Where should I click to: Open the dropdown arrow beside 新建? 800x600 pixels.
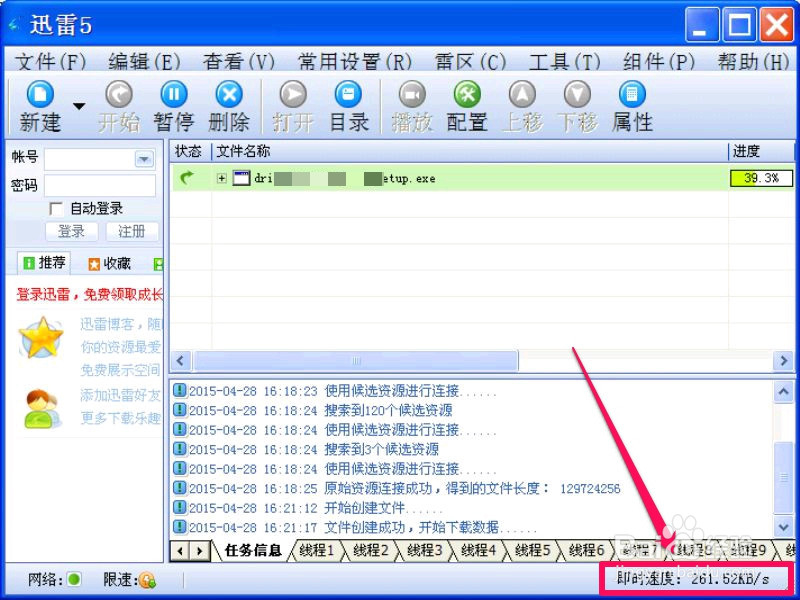point(79,106)
